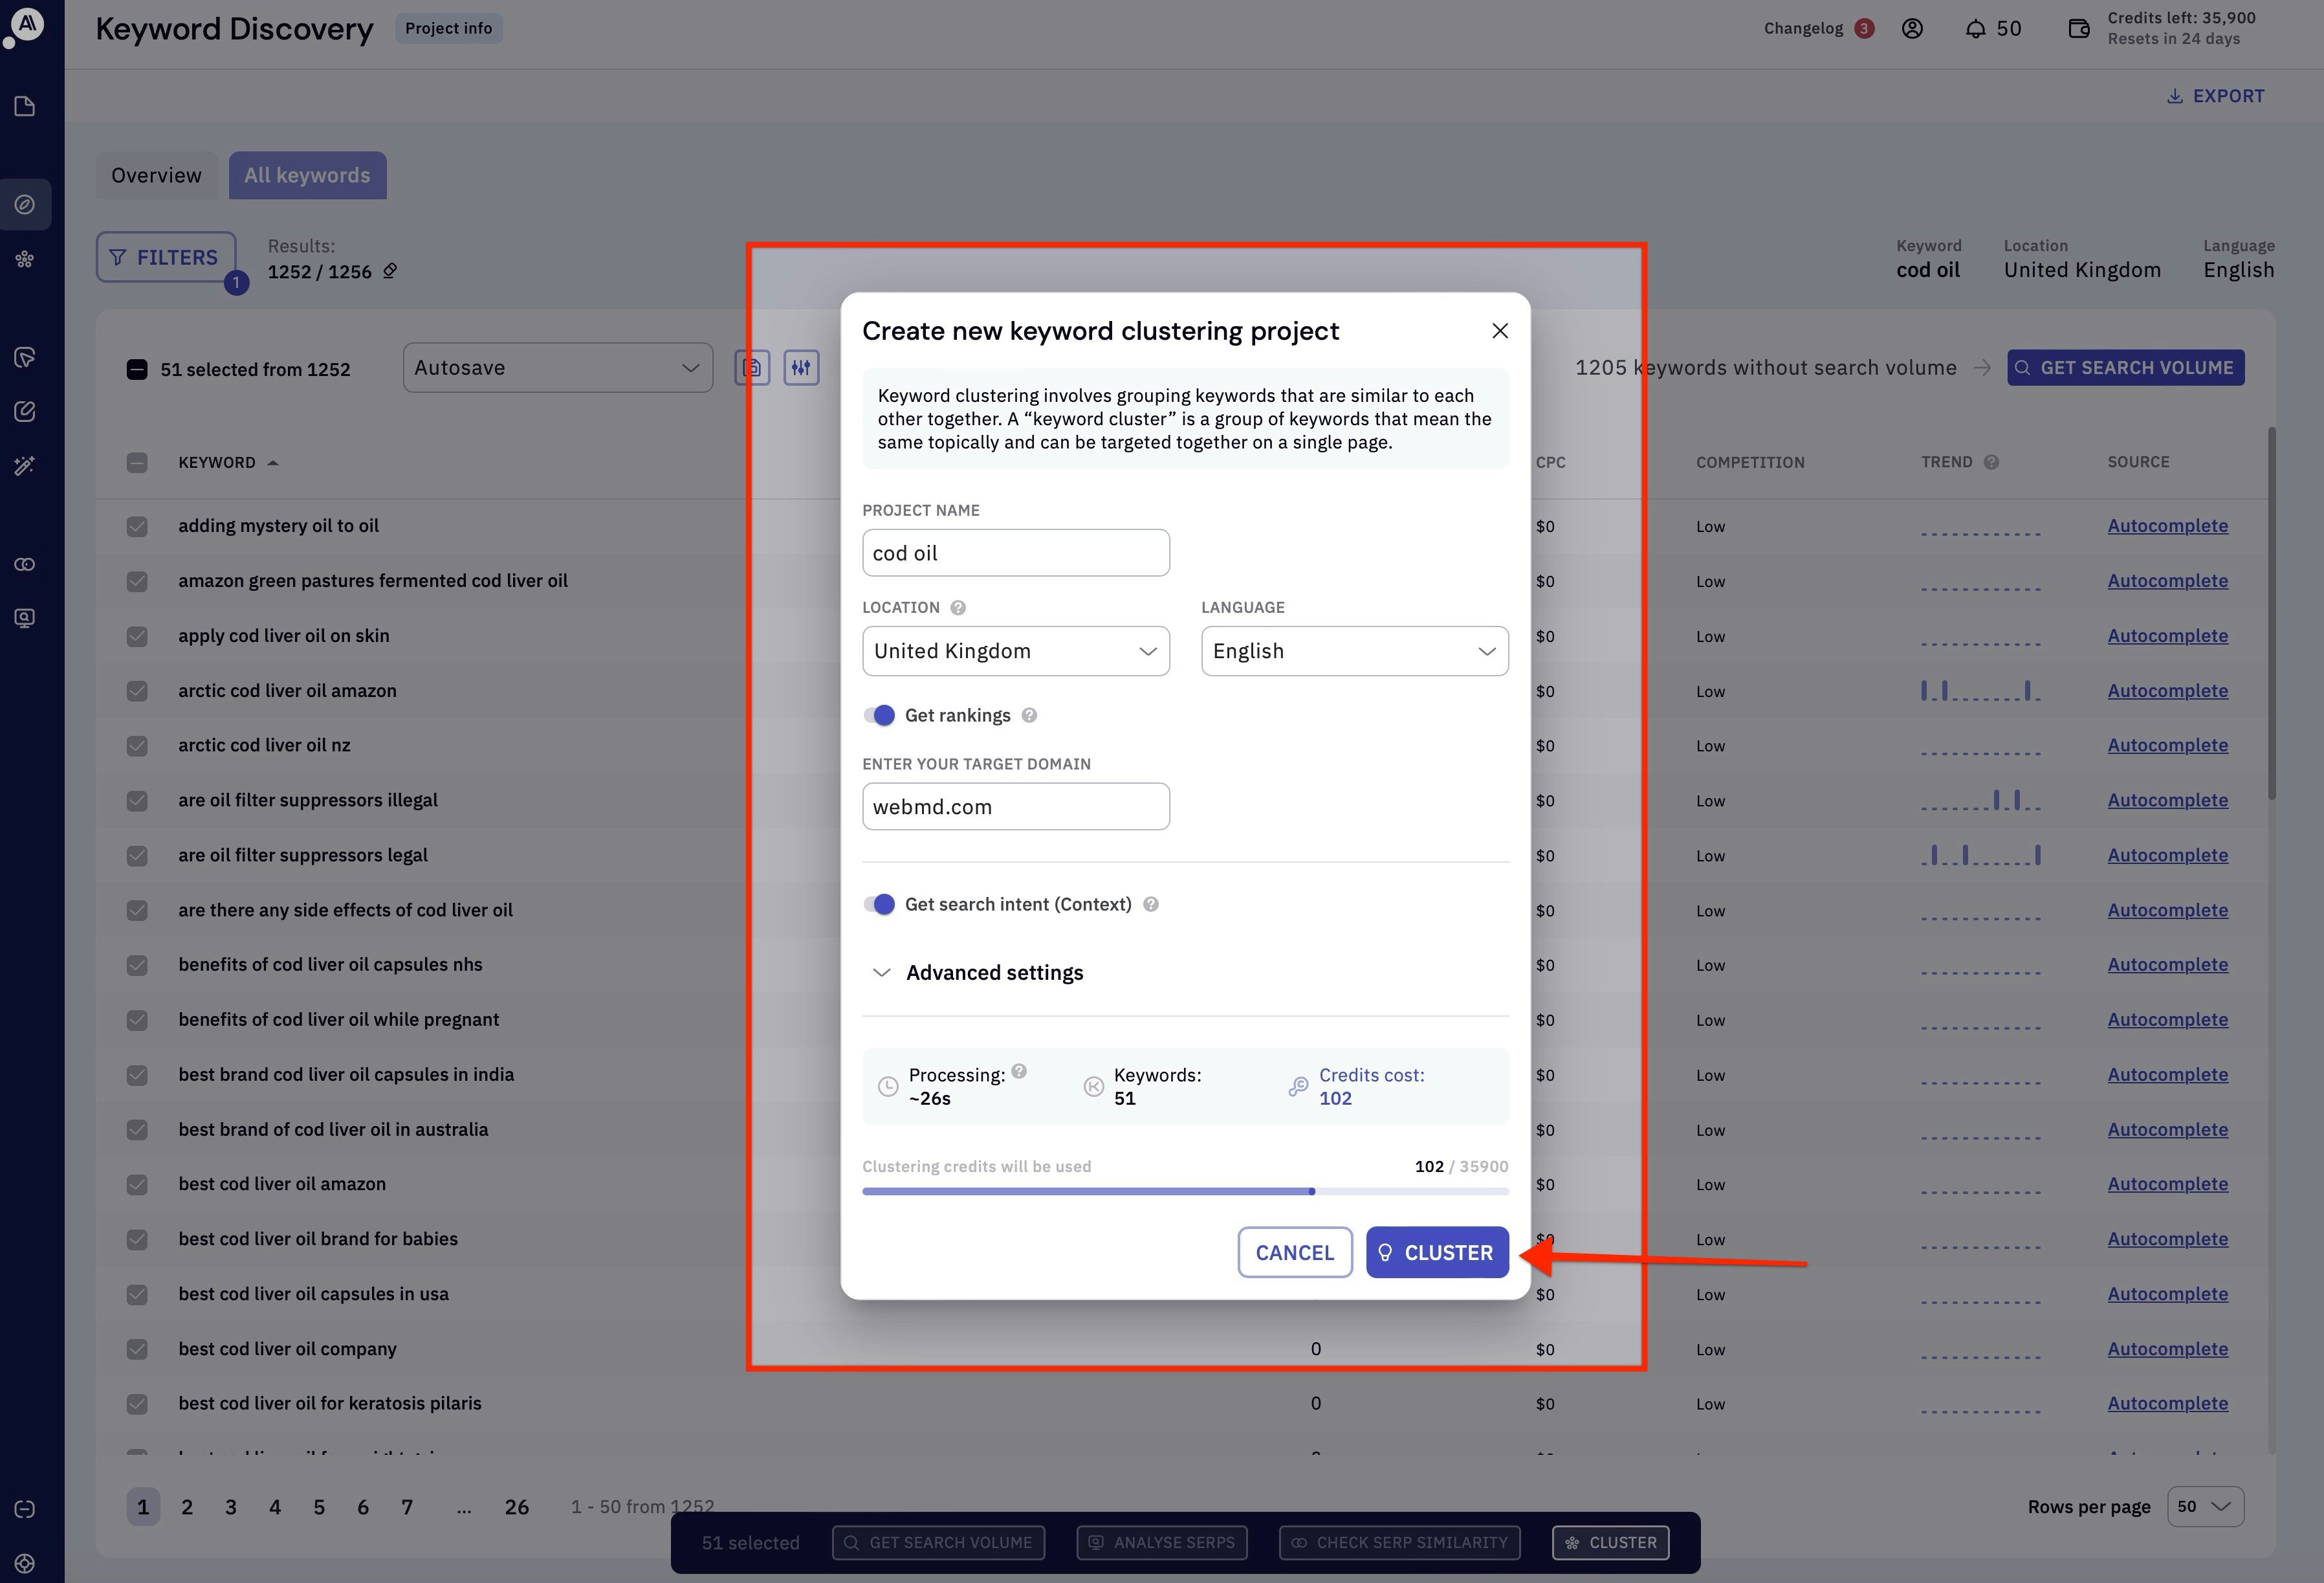2324x1583 pixels.
Task: Select the All keywords tab
Action: click(307, 176)
